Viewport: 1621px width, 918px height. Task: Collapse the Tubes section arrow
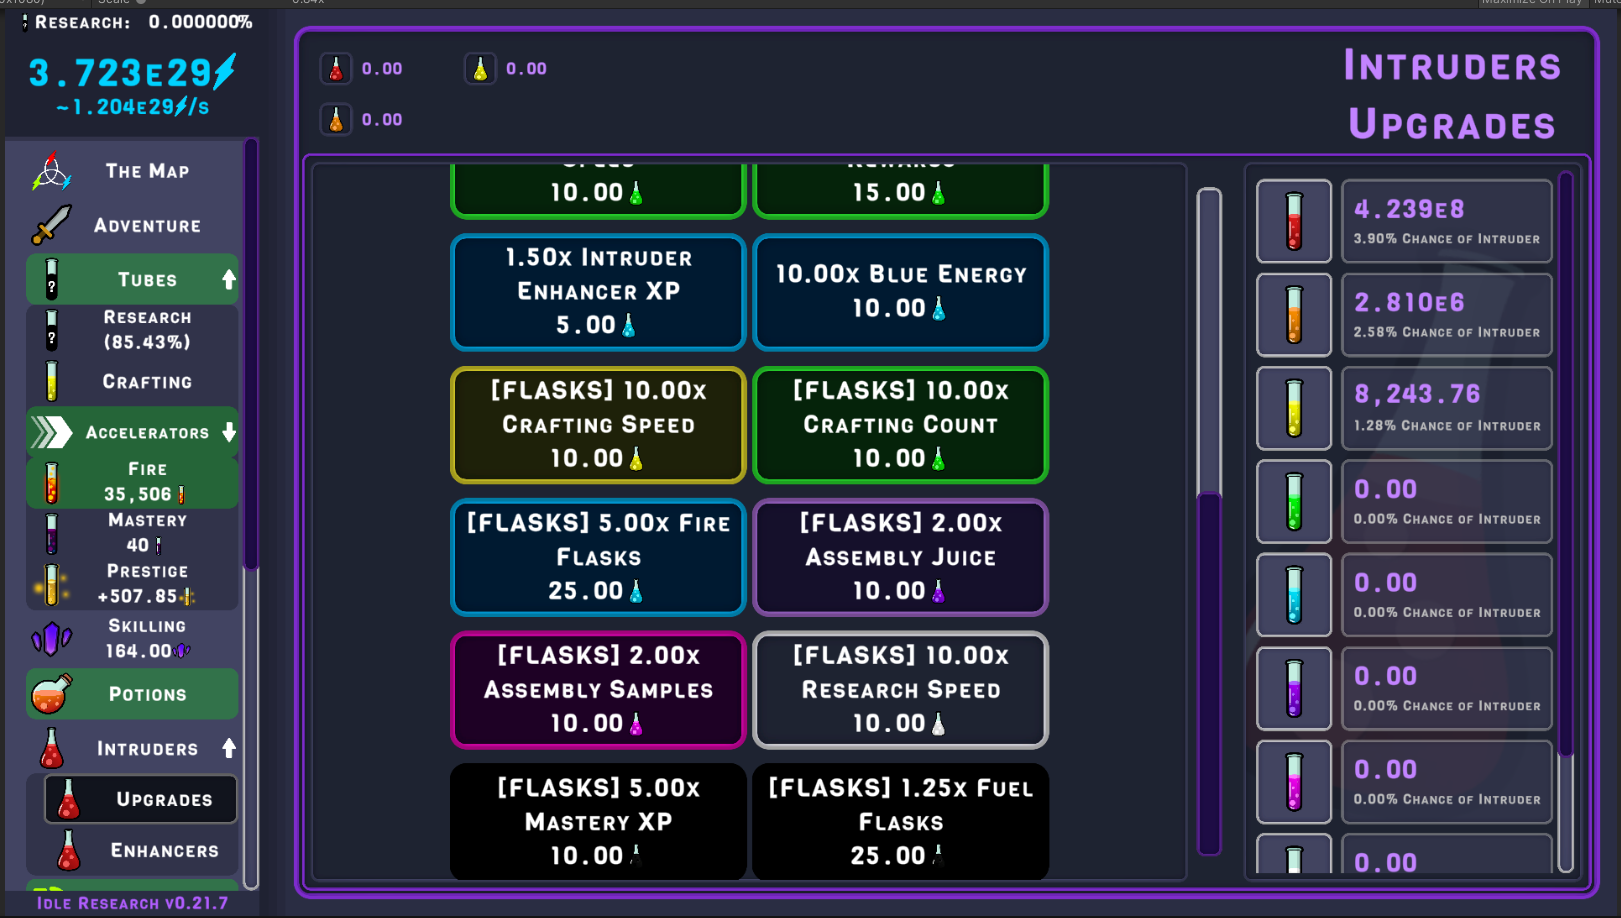229,280
